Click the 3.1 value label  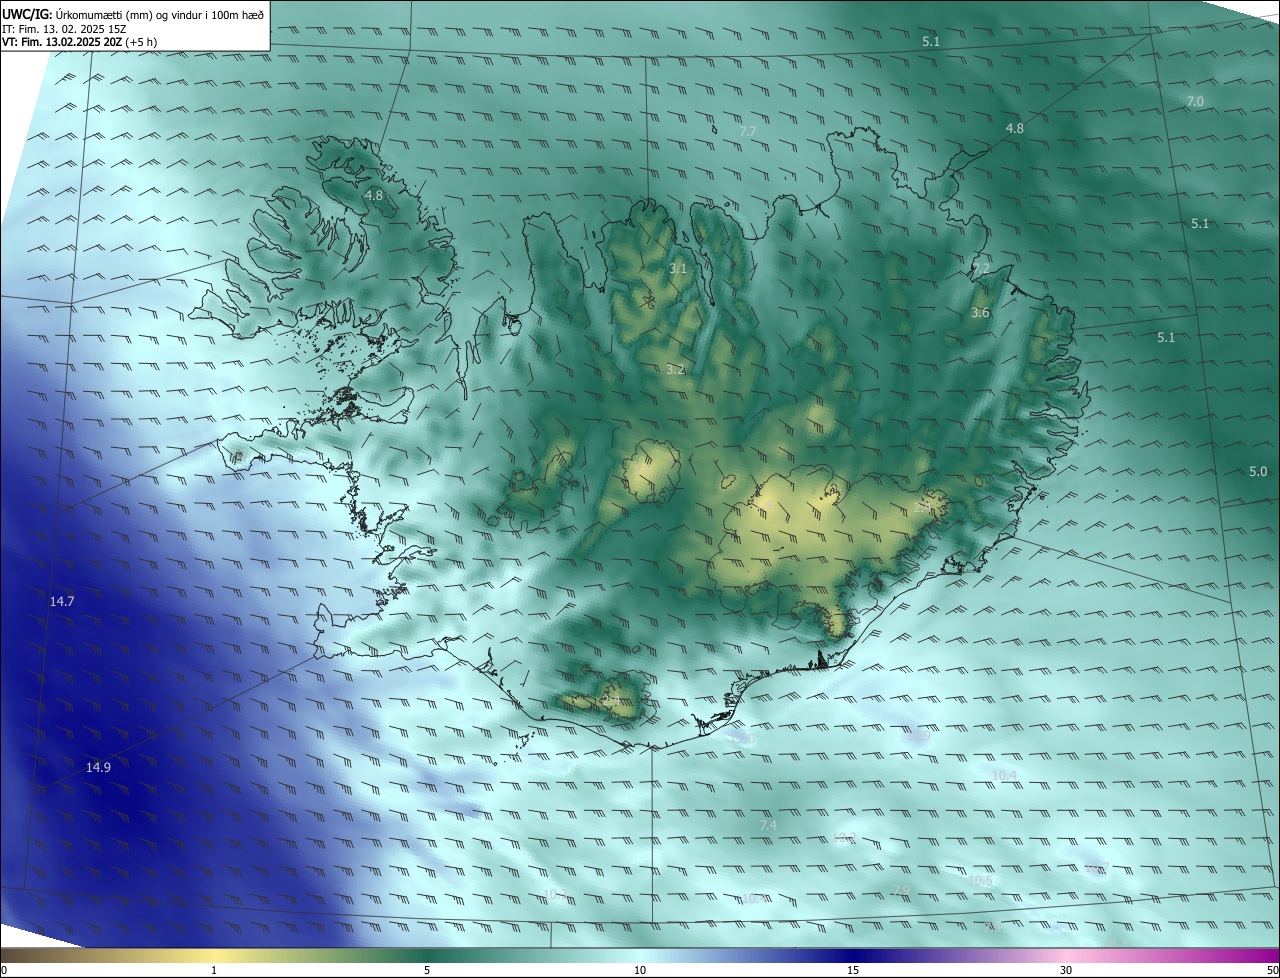click(x=678, y=268)
